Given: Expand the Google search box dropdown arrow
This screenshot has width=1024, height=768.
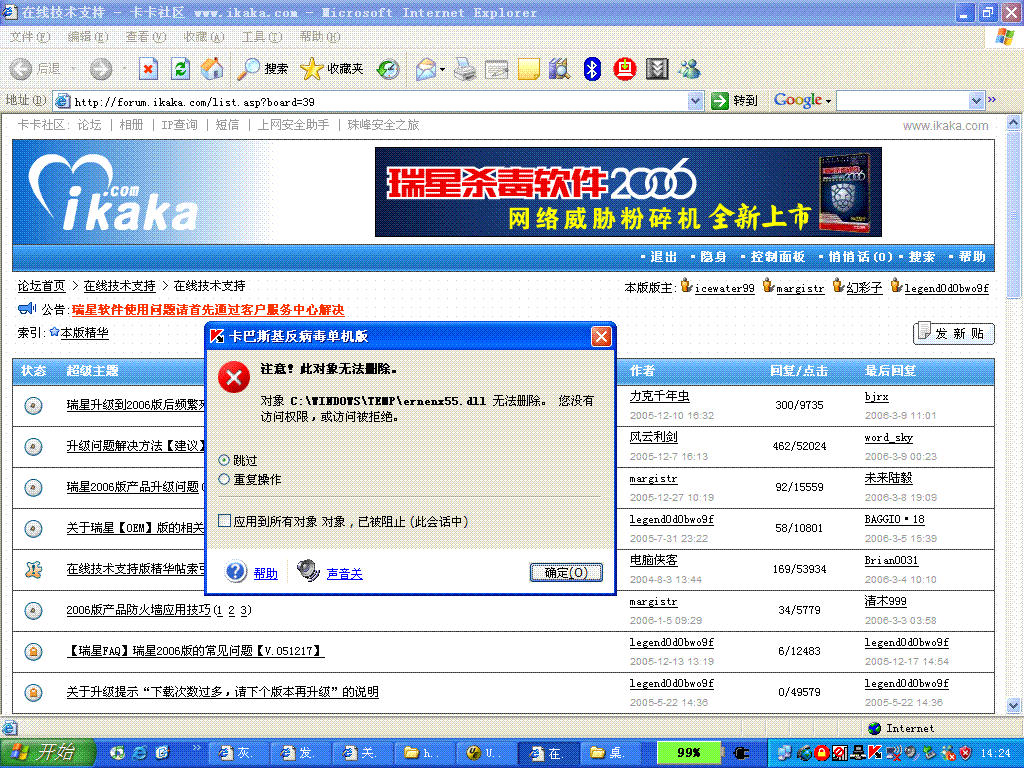Looking at the screenshot, I should point(976,101).
